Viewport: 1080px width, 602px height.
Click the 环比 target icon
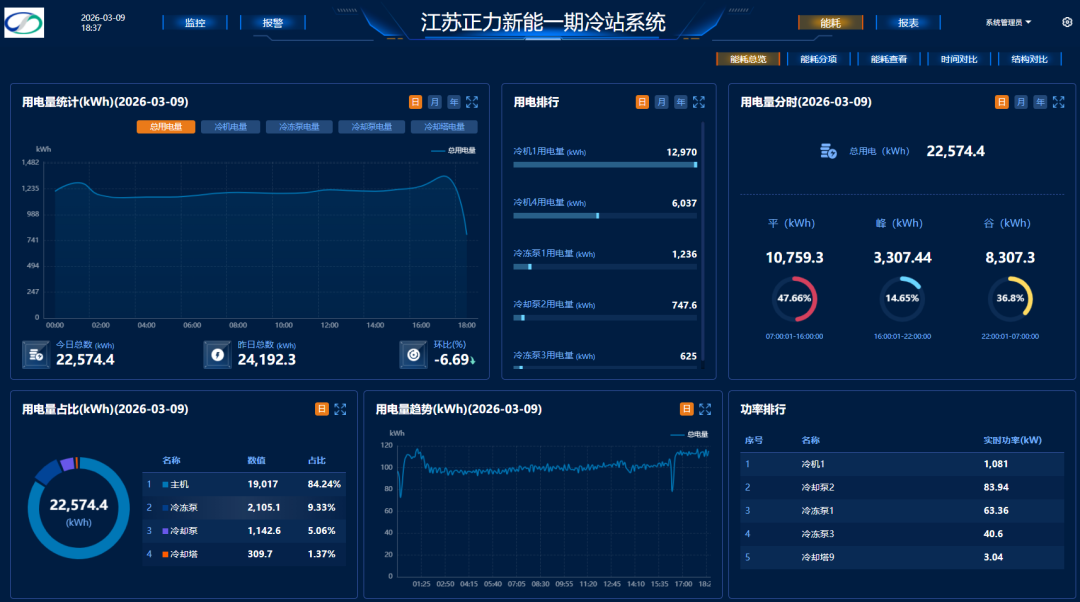coord(412,353)
